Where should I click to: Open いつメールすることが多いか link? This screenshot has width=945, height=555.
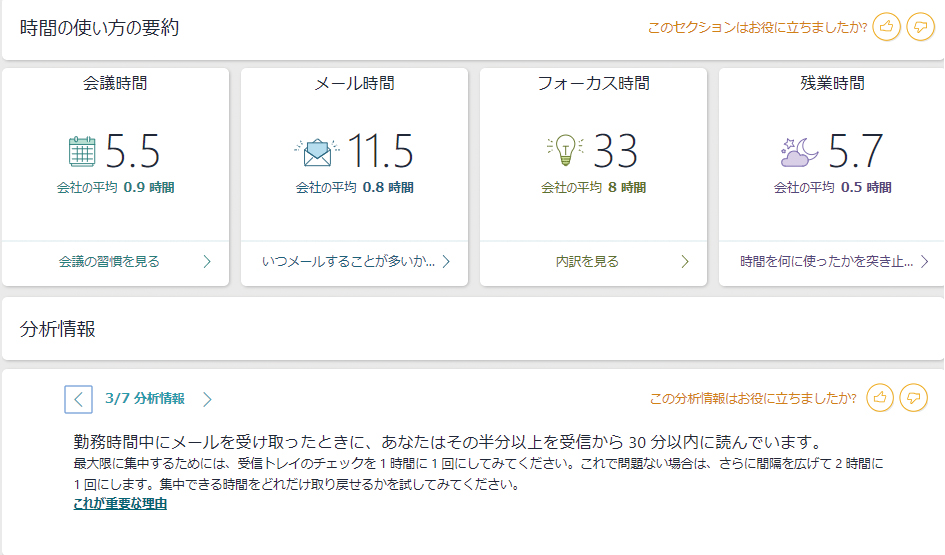pyautogui.click(x=348, y=262)
